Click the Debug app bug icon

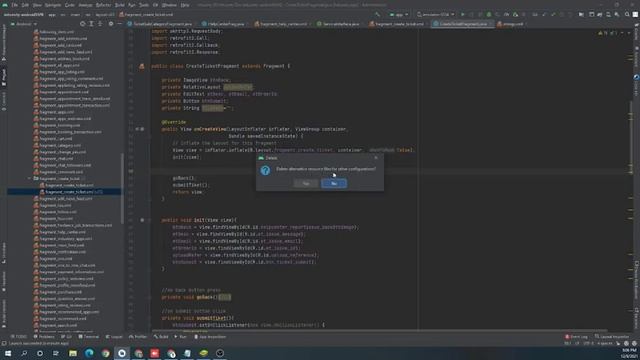click(489, 14)
